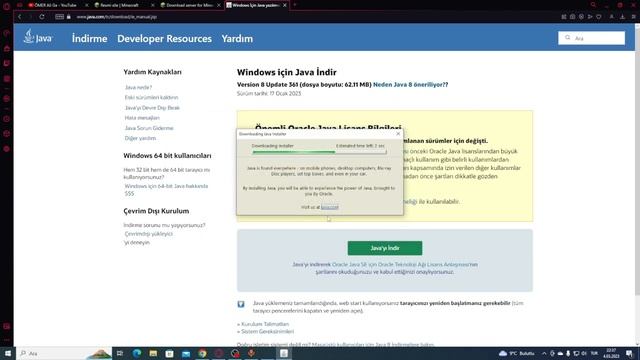This screenshot has height=360, width=640.
Task: Open the Yardım menu
Action: pos(237,38)
